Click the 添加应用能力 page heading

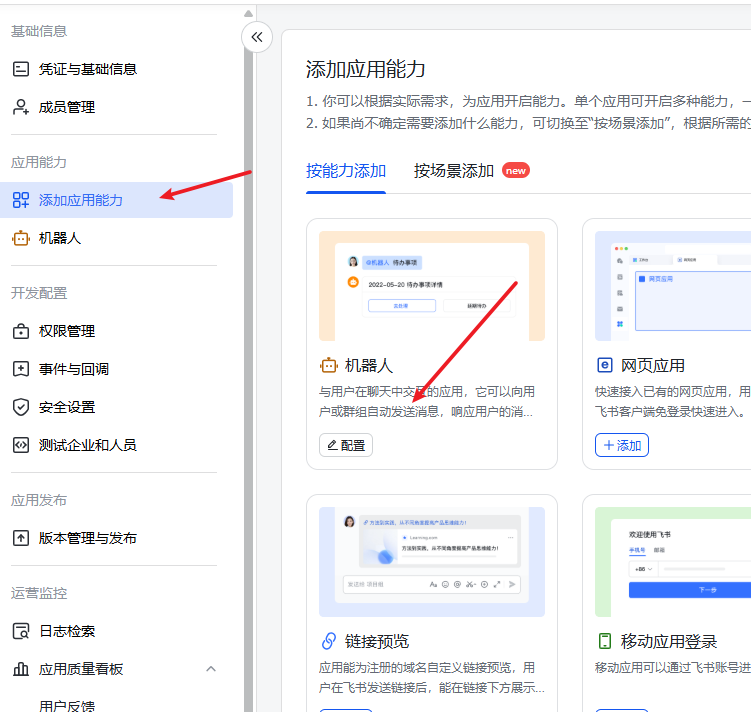[365, 69]
